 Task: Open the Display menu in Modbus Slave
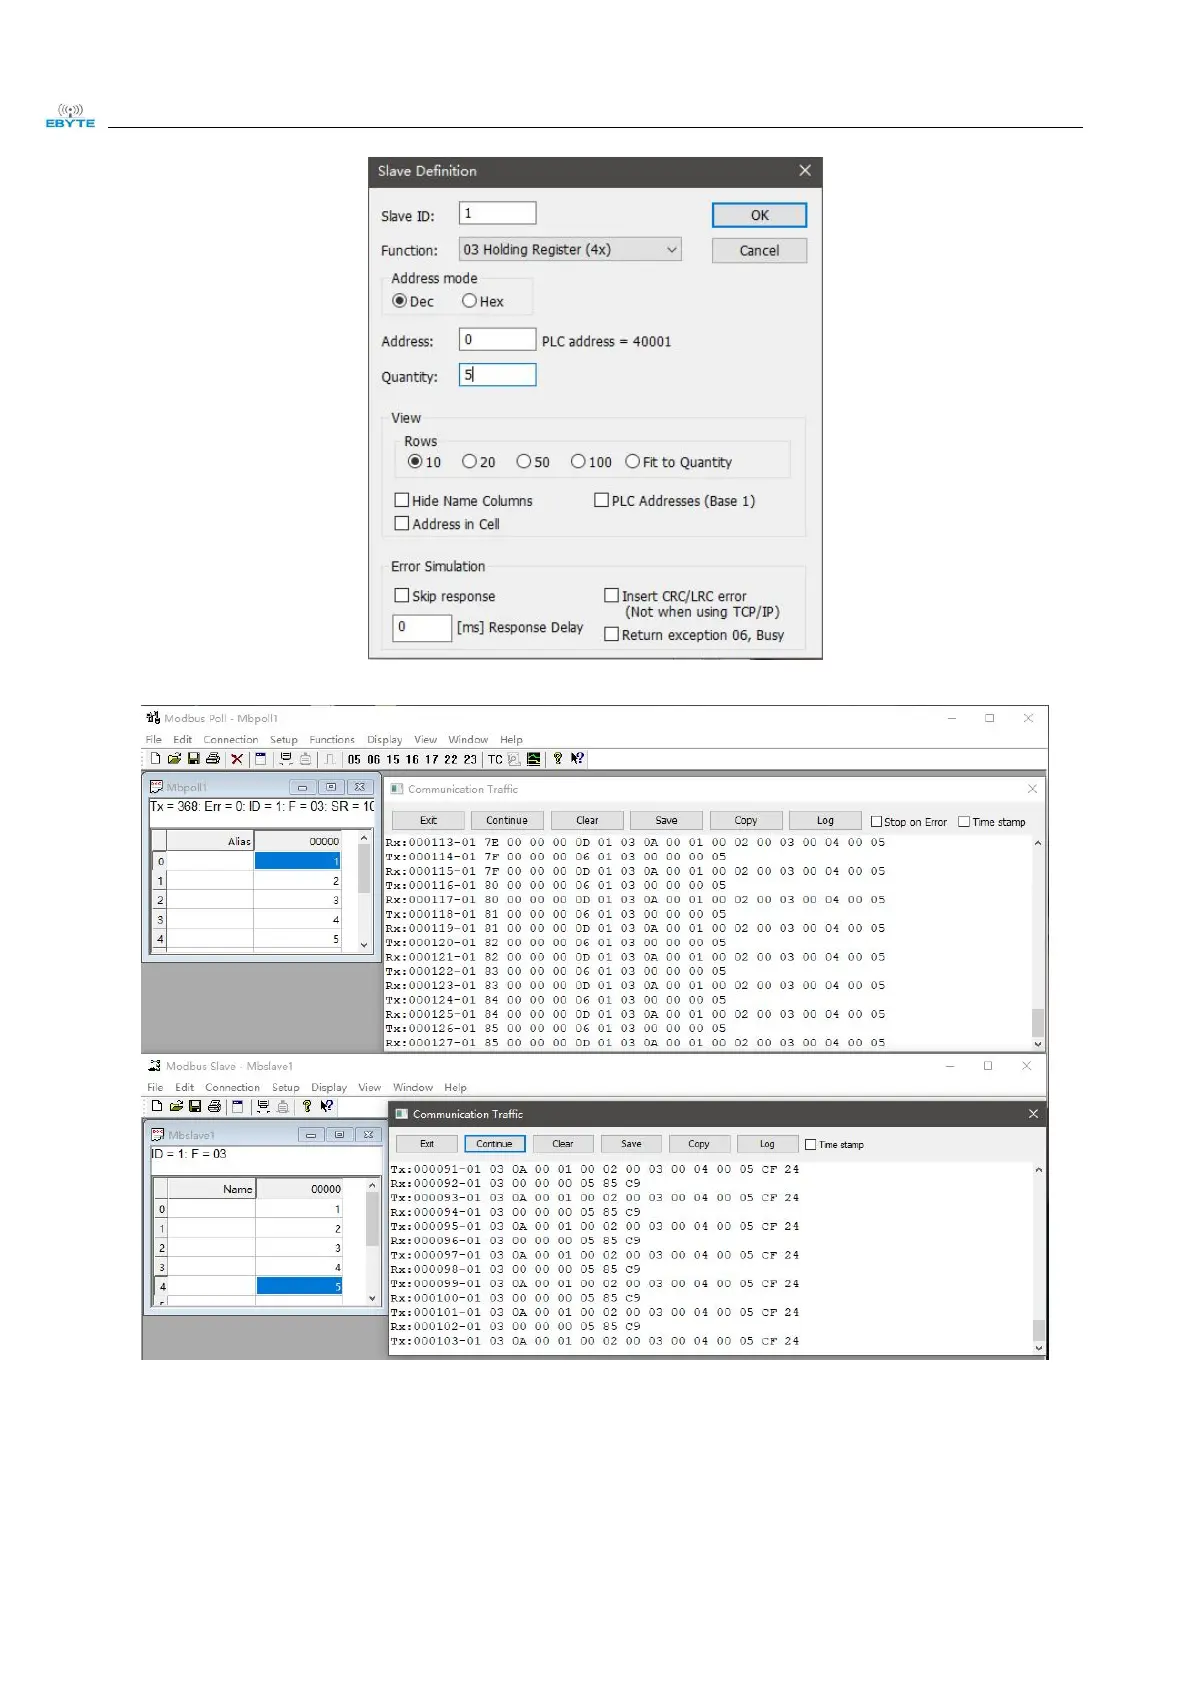tap(329, 1087)
